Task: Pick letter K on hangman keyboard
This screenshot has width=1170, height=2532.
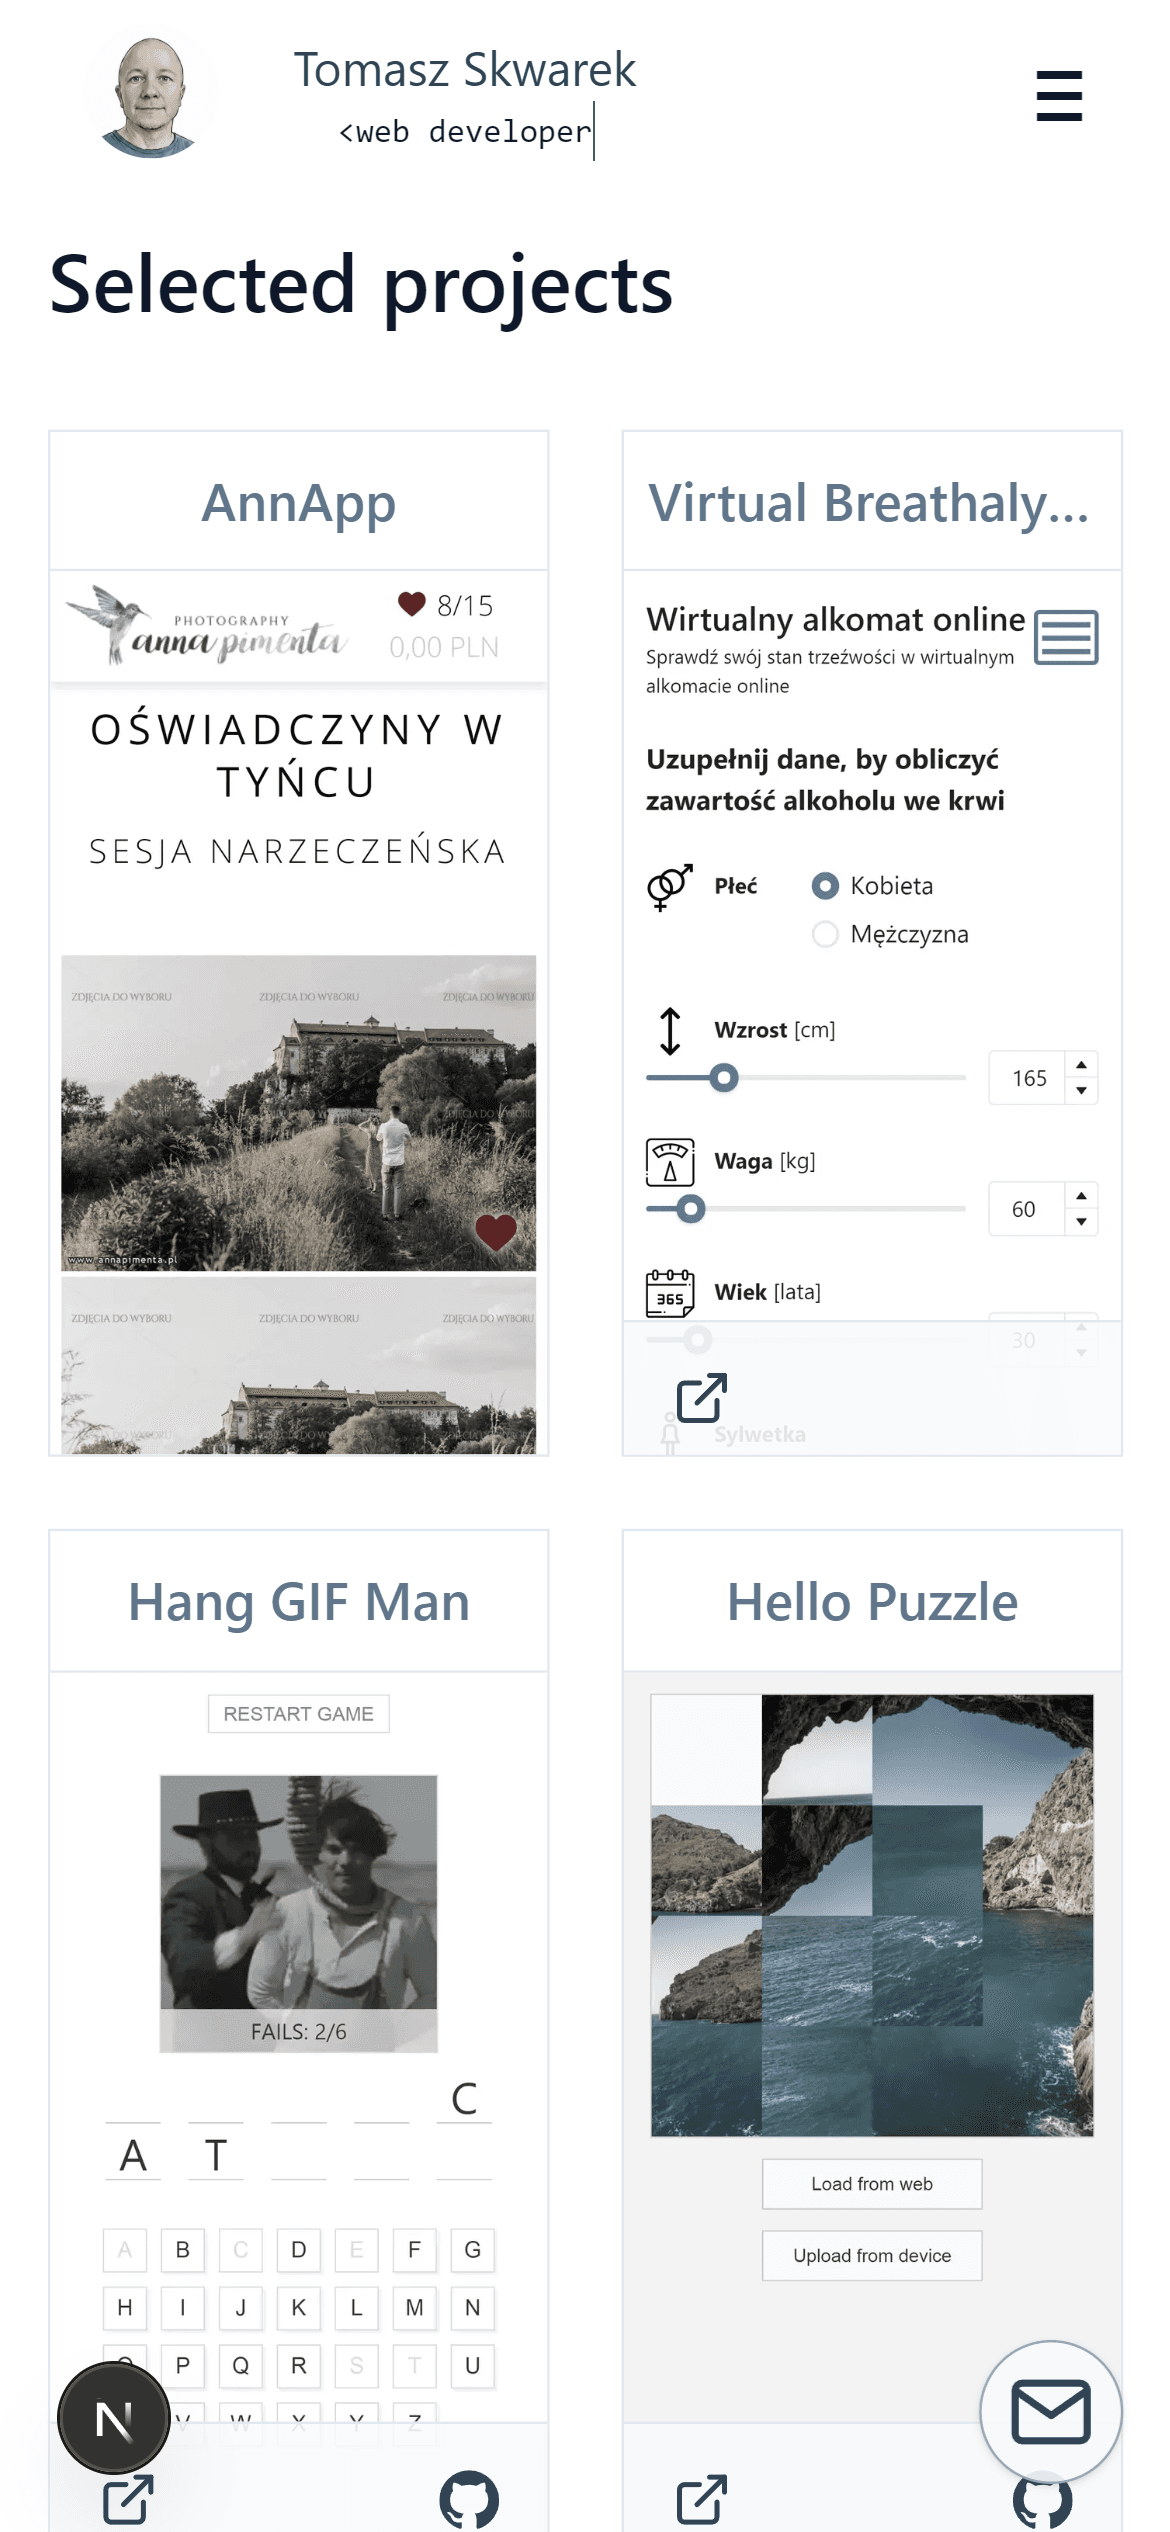Action: click(x=299, y=2308)
